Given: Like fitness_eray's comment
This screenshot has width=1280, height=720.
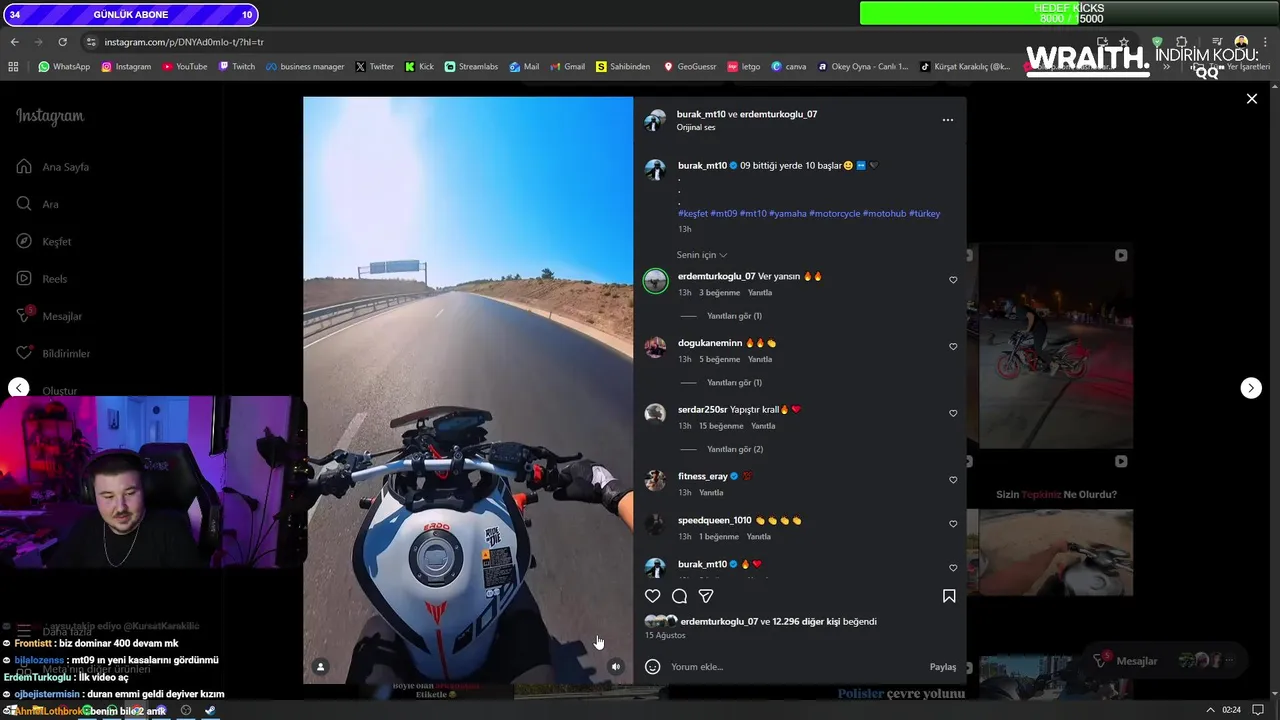Looking at the screenshot, I should point(953,480).
